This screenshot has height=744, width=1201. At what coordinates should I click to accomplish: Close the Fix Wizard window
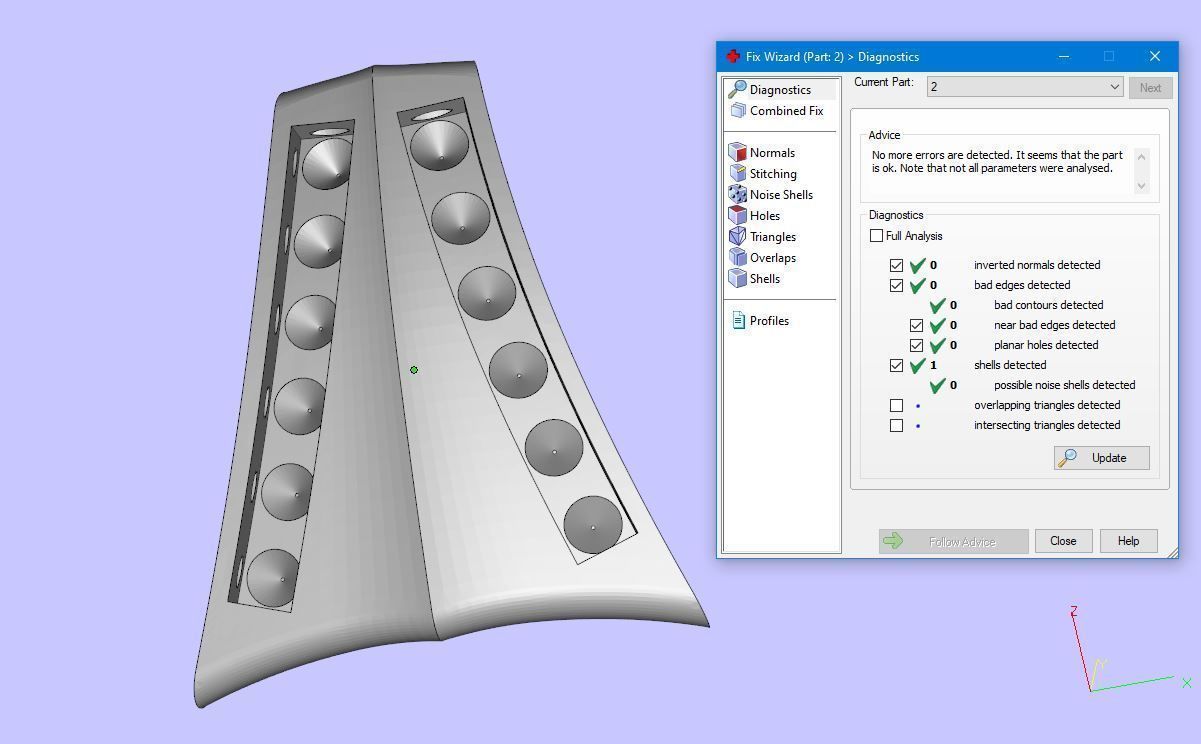pyautogui.click(x=1155, y=56)
